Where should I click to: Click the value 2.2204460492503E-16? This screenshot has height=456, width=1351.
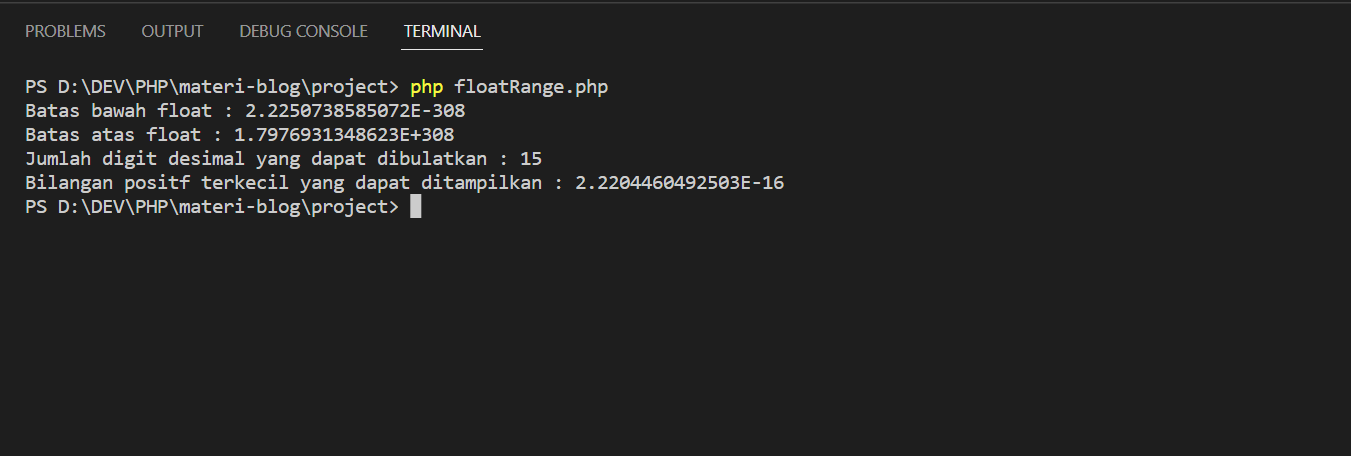click(679, 183)
